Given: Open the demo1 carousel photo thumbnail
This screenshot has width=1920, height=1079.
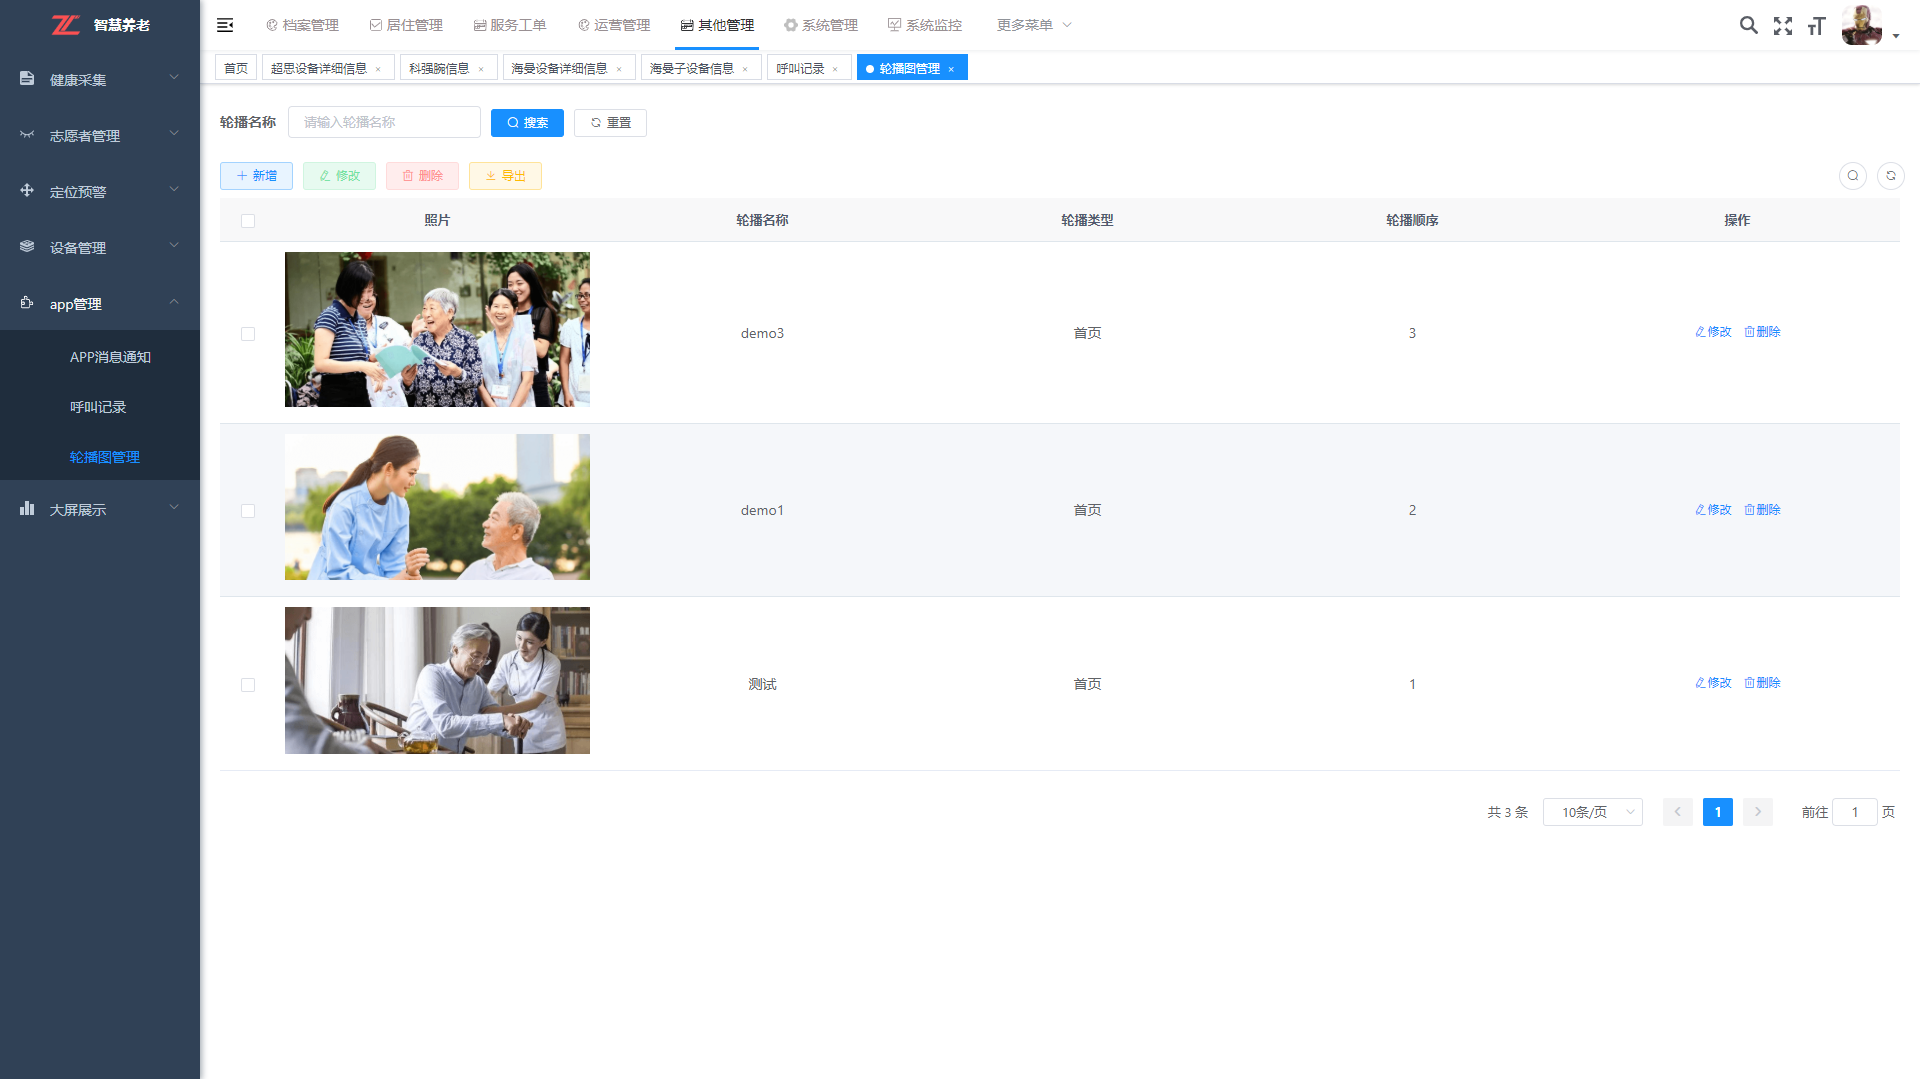Looking at the screenshot, I should tap(437, 507).
